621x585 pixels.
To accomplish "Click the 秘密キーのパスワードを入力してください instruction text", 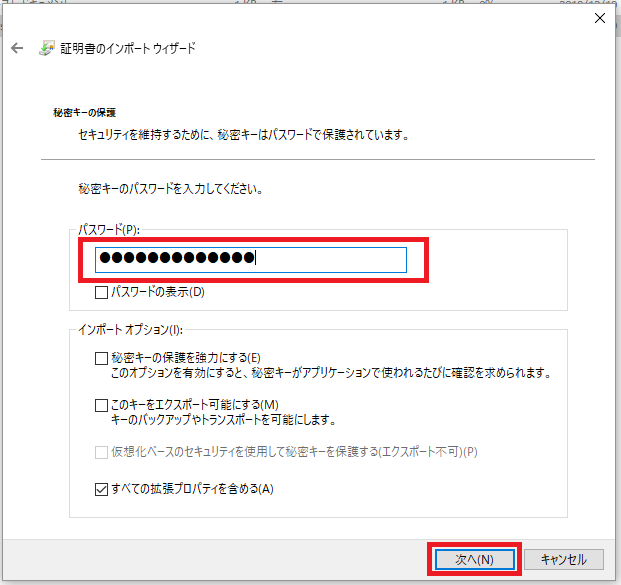I will point(177,187).
